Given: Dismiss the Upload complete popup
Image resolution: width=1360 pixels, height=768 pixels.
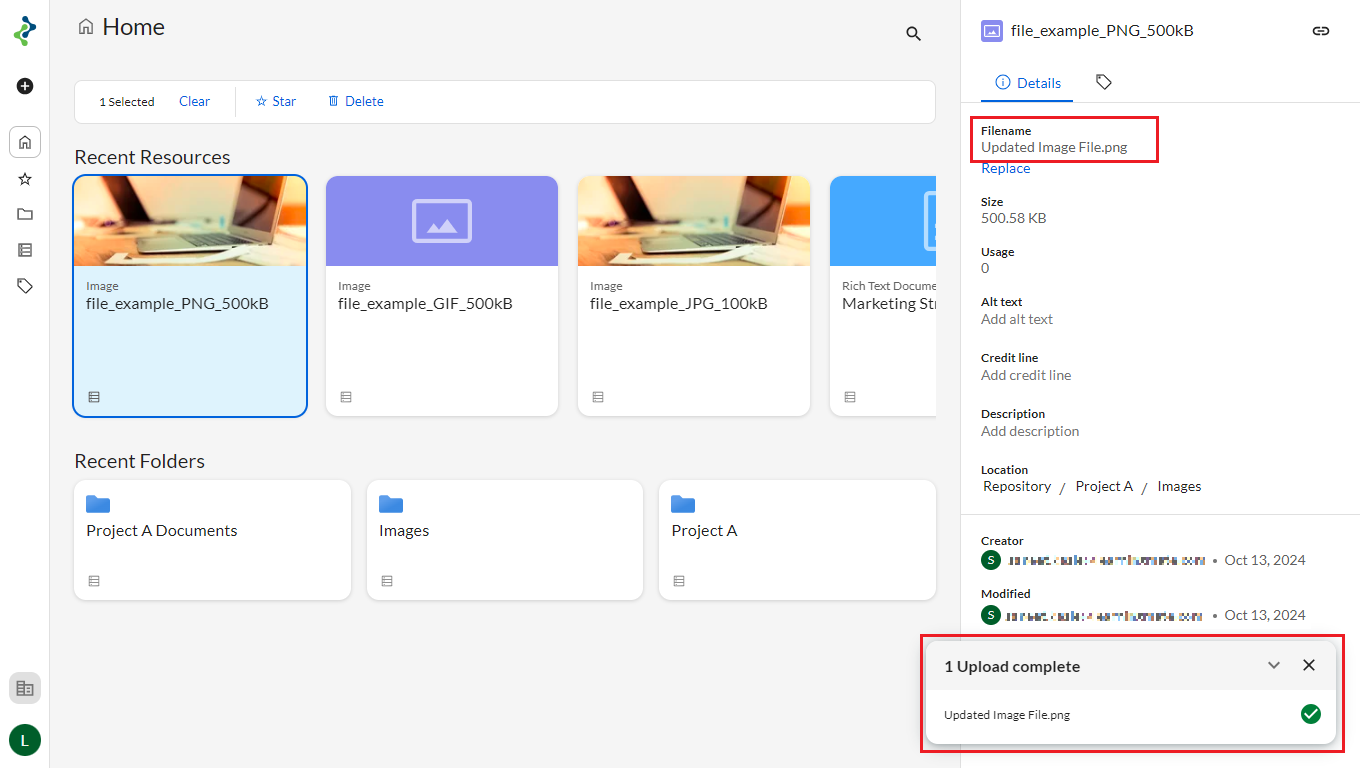Looking at the screenshot, I should [x=1308, y=666].
